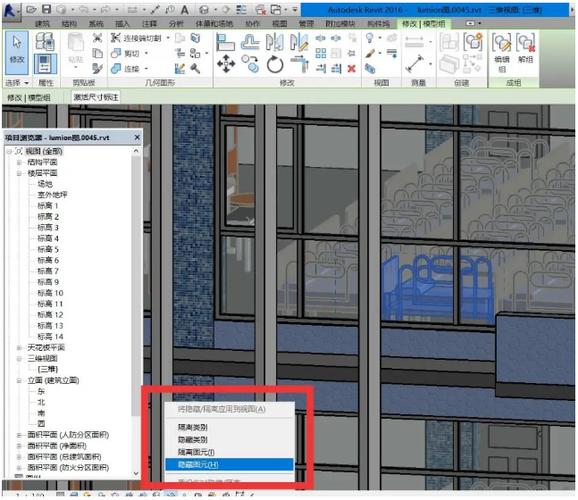Viewport: 578px width, 500px height.
Task: Expand the 面积平面 (净面积) node
Action: (19, 446)
